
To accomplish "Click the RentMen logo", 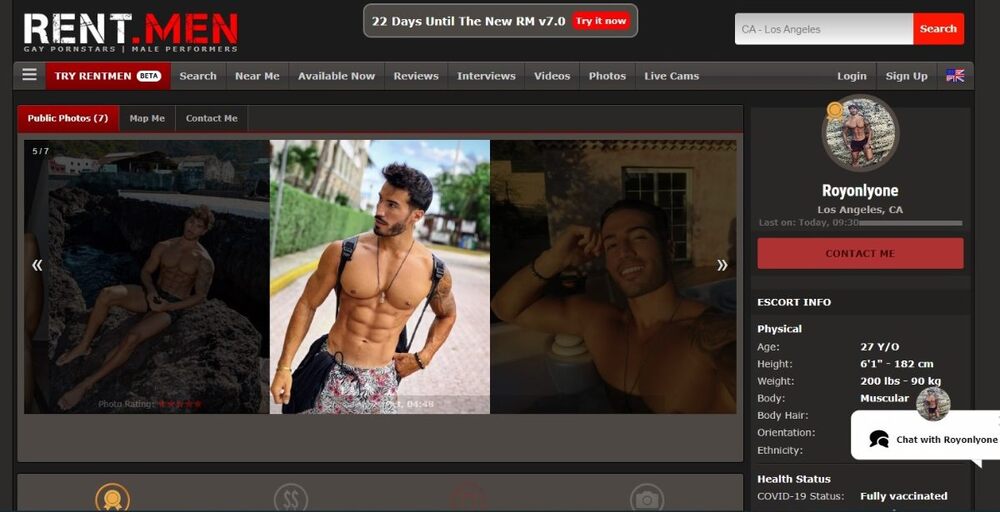I will [x=131, y=31].
